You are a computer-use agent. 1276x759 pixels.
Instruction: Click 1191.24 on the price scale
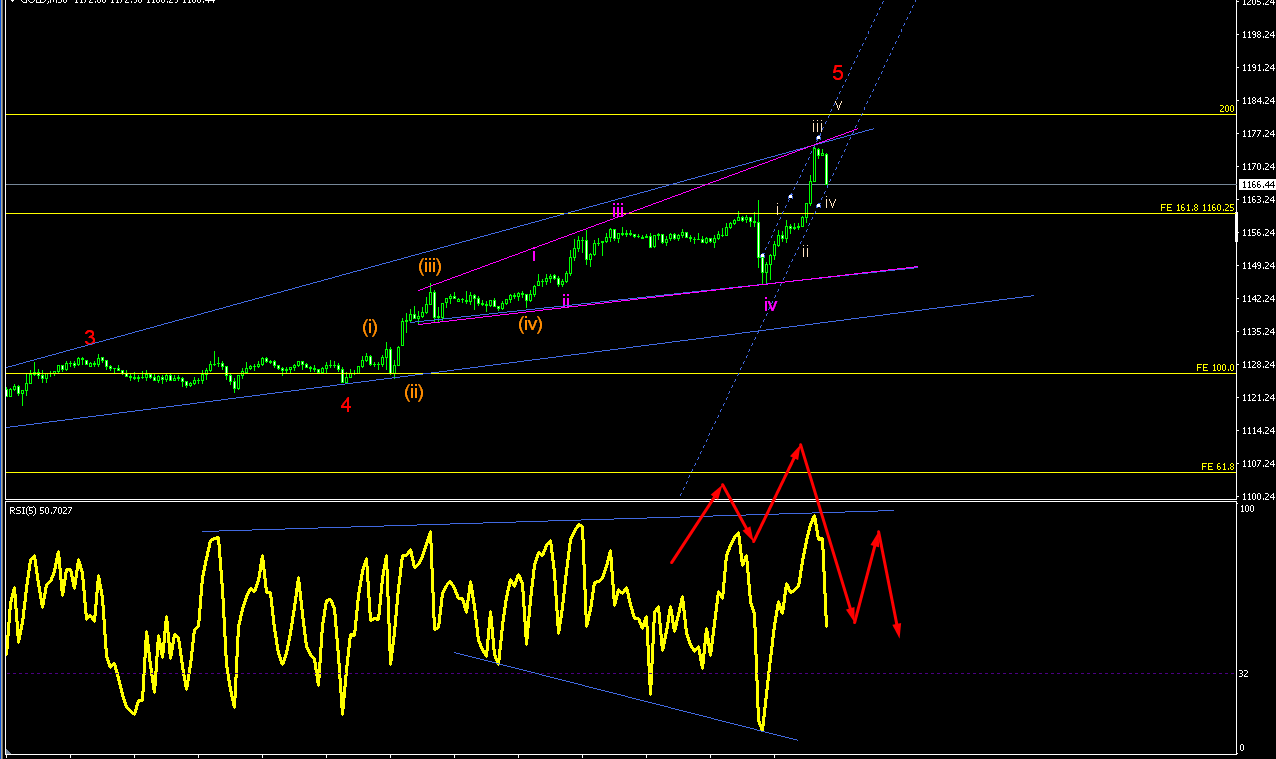point(1257,68)
